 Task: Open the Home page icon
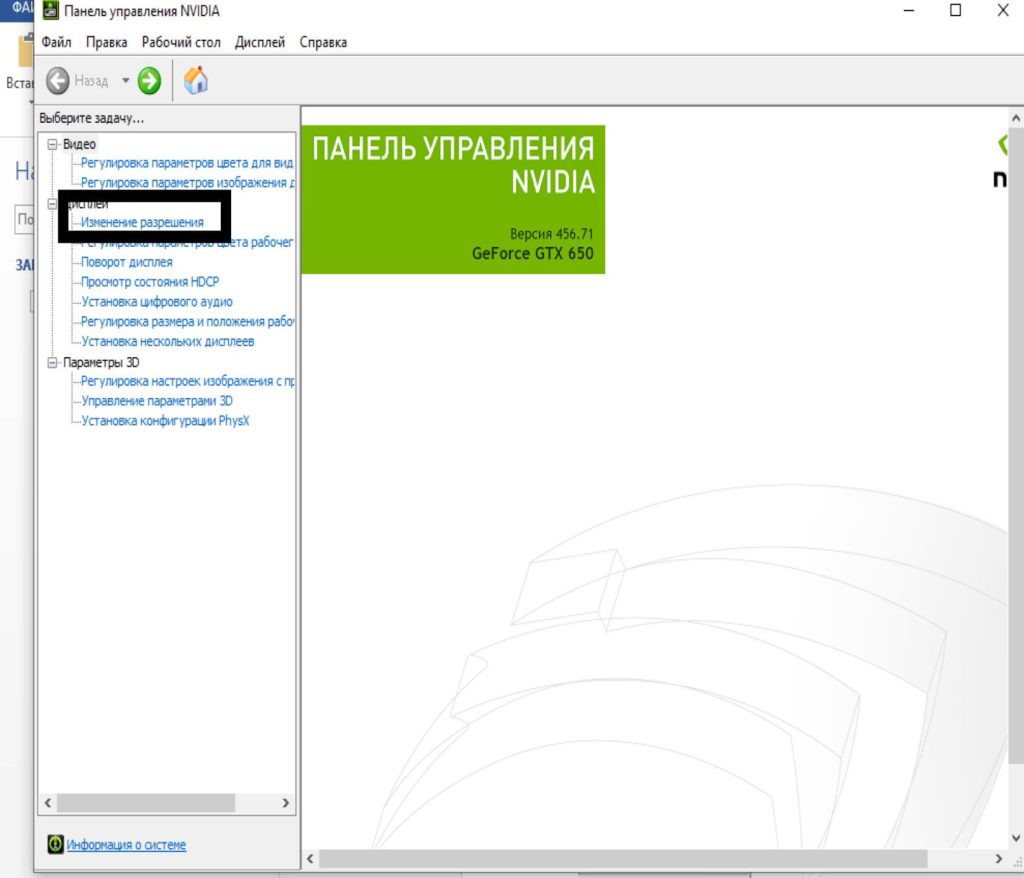tap(196, 80)
